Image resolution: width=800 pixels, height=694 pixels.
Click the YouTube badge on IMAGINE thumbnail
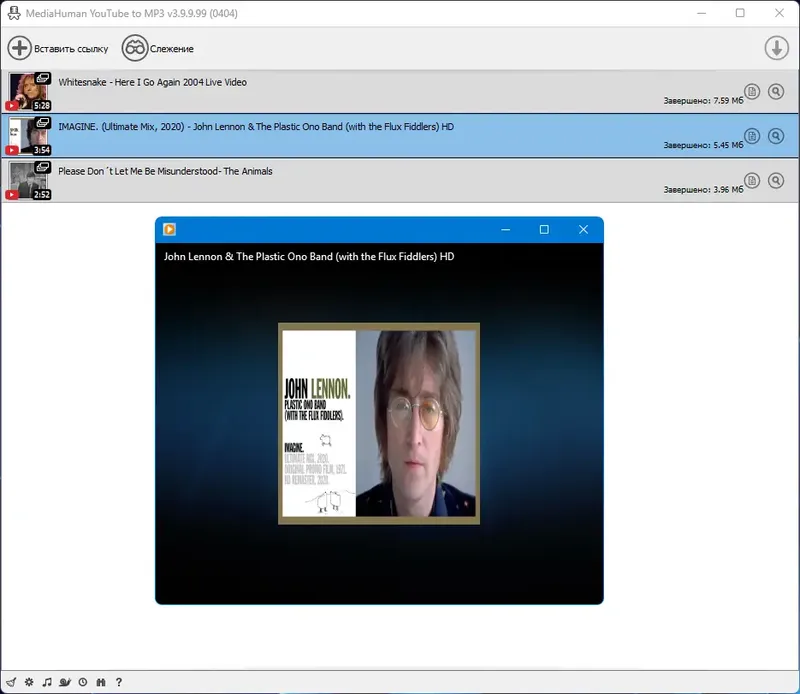12,150
